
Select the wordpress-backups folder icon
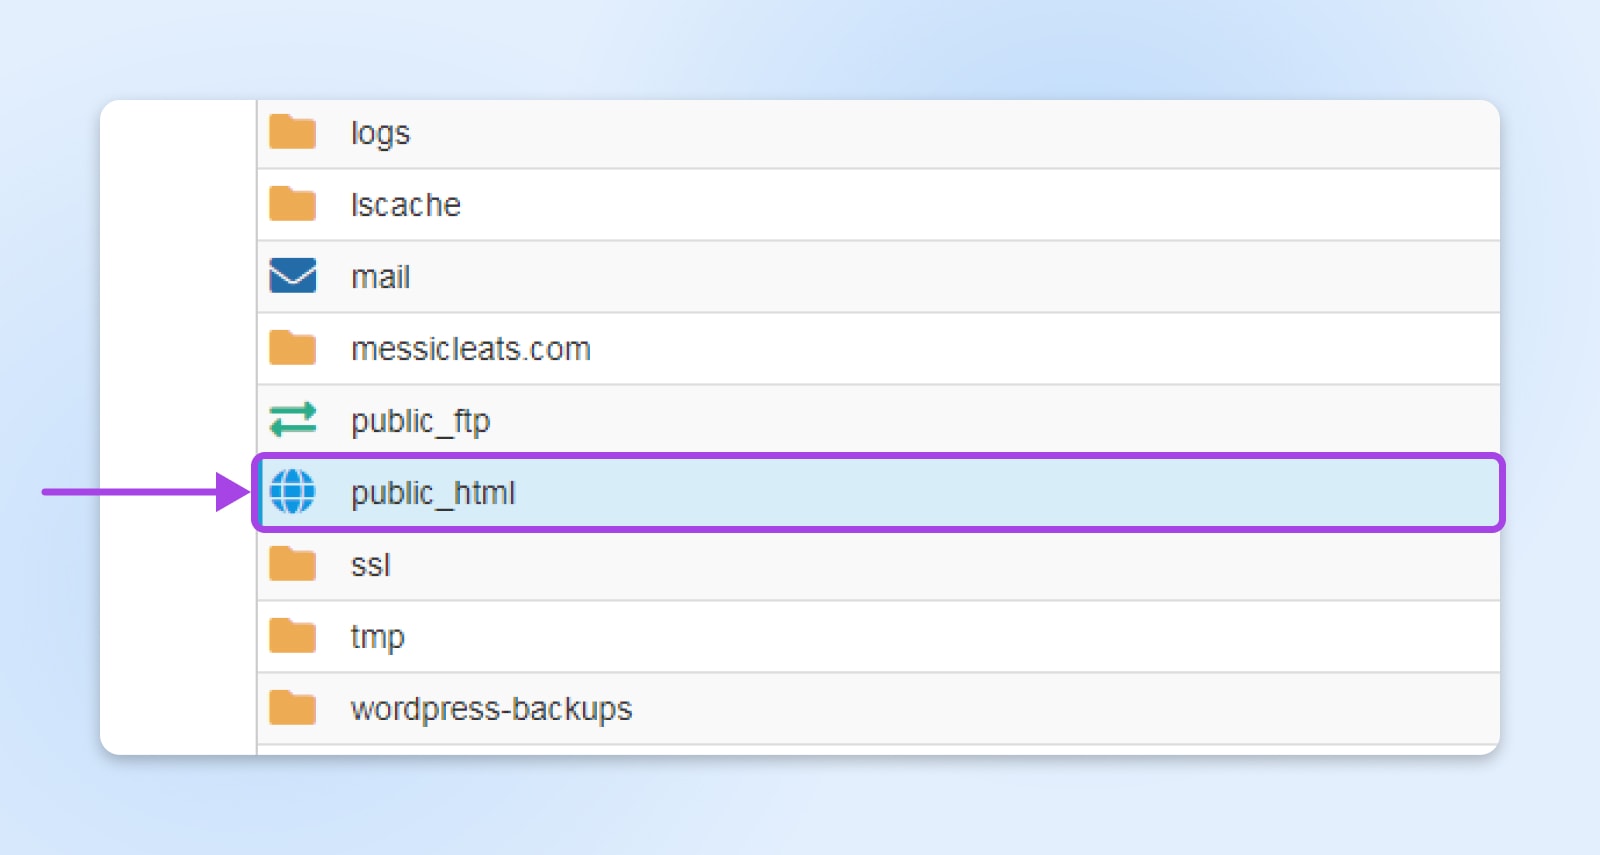290,707
